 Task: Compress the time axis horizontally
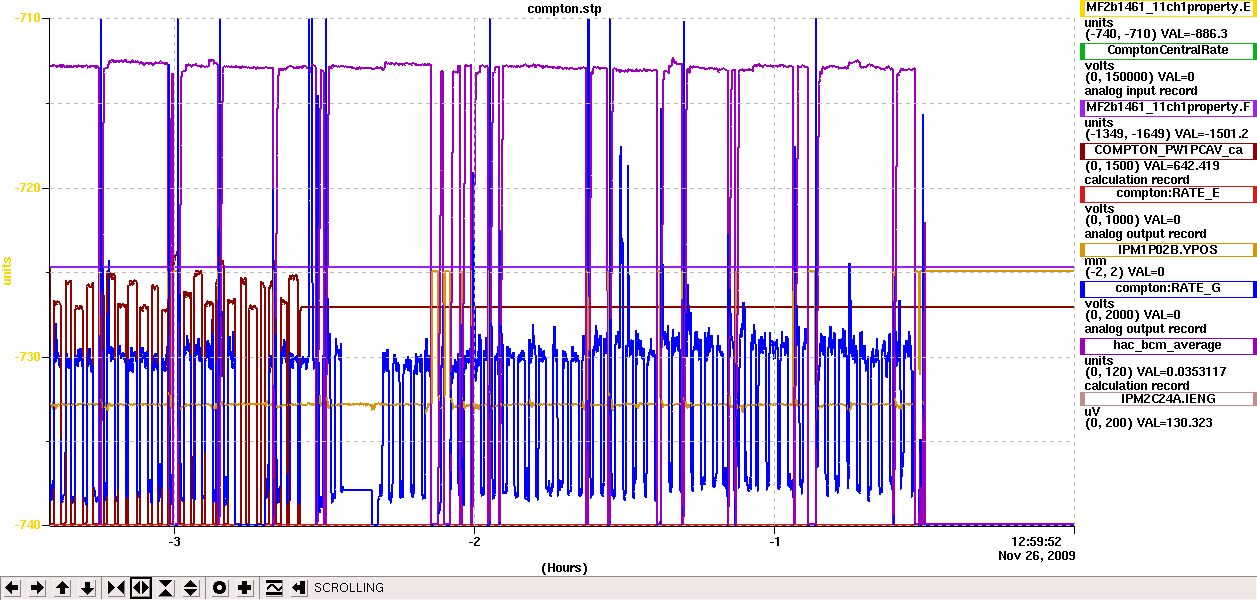[x=116, y=588]
